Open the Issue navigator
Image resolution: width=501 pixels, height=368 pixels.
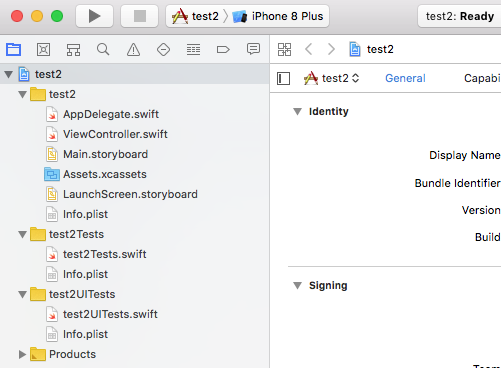tap(133, 50)
